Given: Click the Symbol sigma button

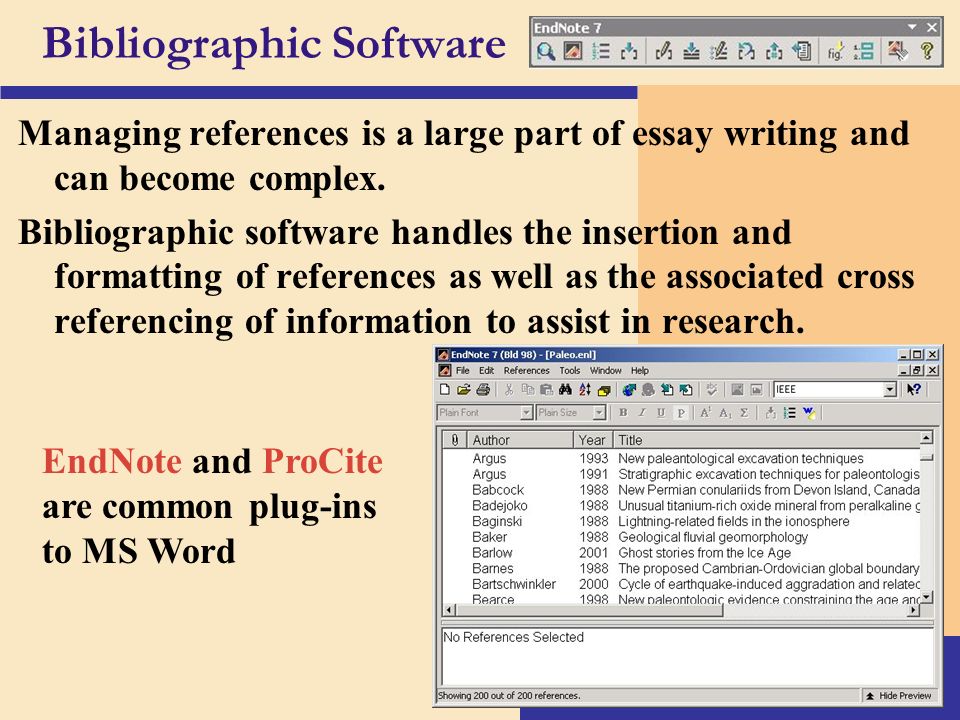Looking at the screenshot, I should (744, 413).
